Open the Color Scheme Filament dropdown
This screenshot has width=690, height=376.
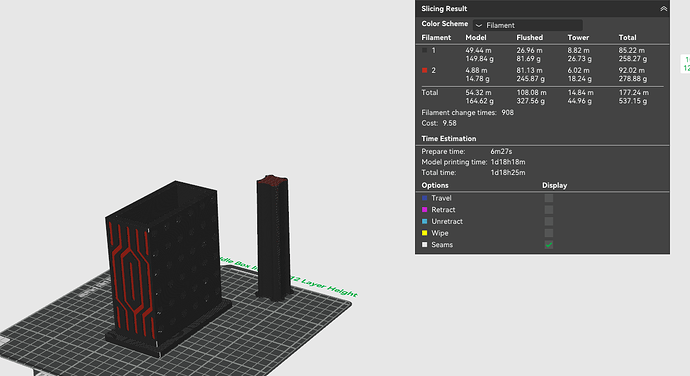coord(528,25)
